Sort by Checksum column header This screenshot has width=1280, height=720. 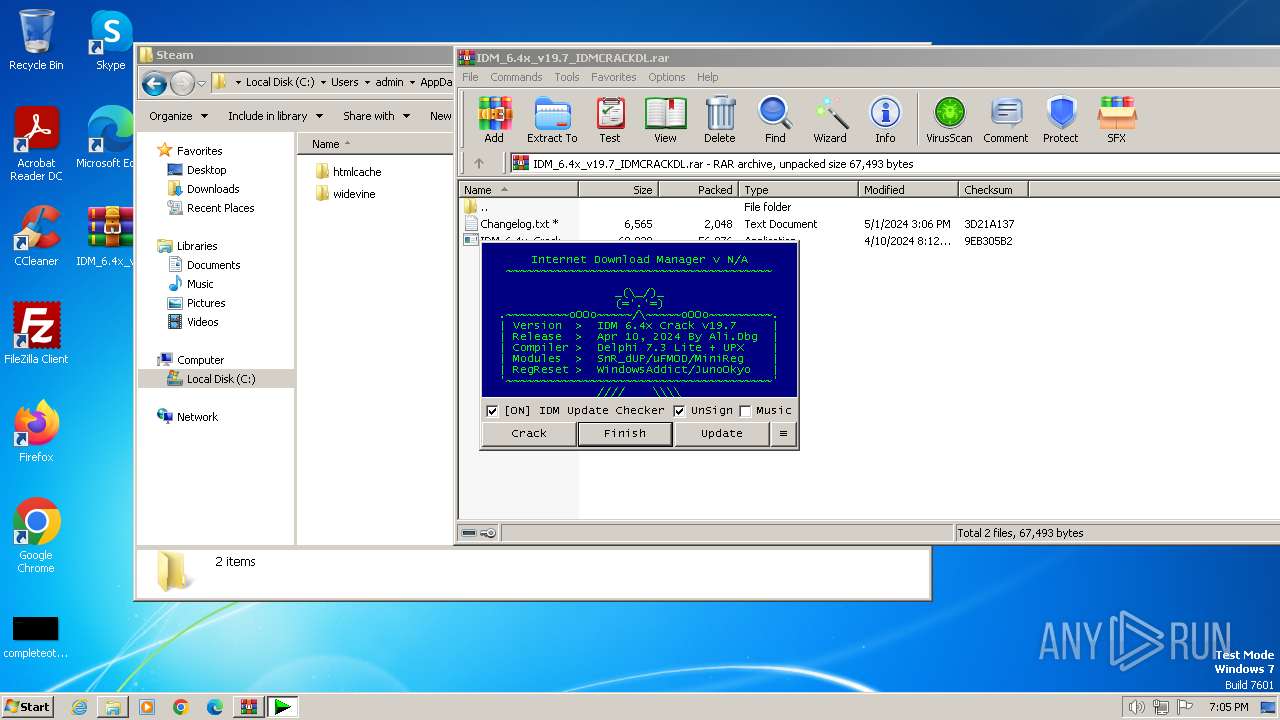[993, 190]
